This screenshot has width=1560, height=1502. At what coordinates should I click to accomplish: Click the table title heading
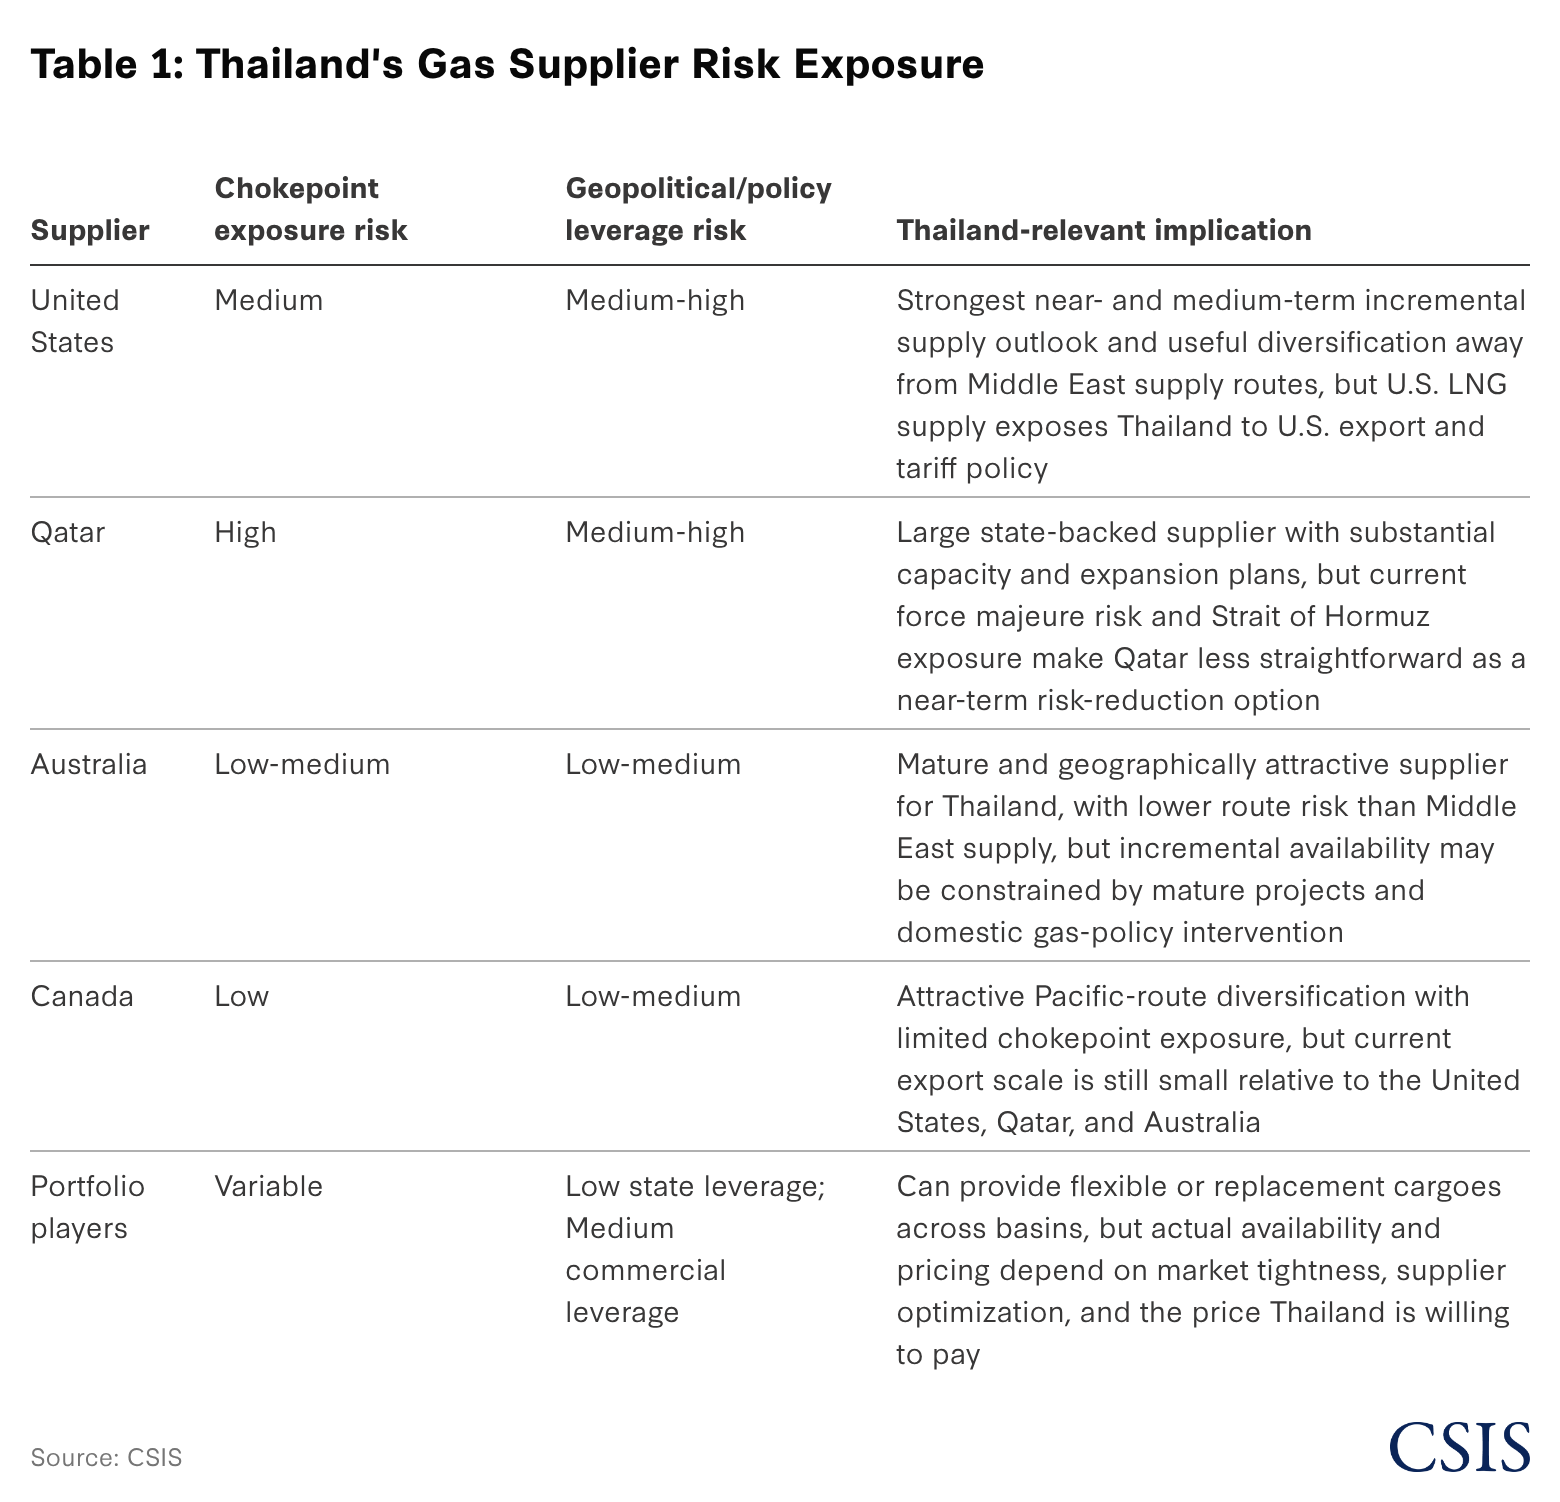click(x=507, y=64)
